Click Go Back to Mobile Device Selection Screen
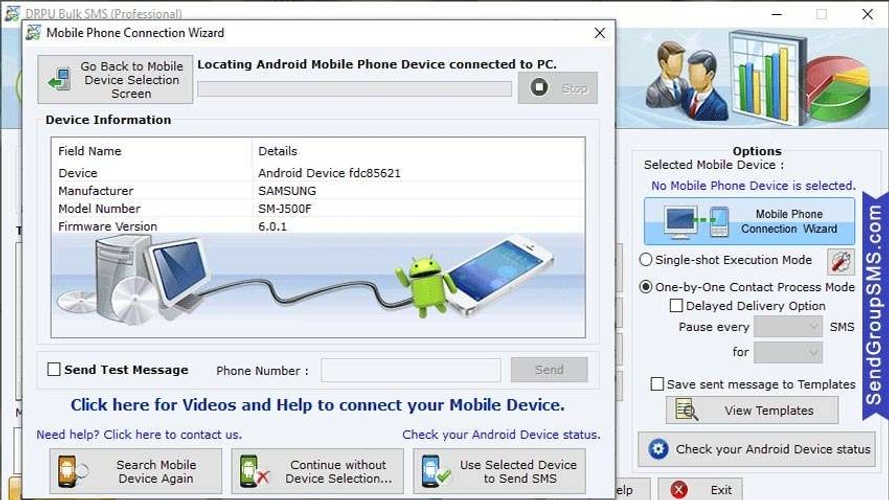 click(115, 79)
